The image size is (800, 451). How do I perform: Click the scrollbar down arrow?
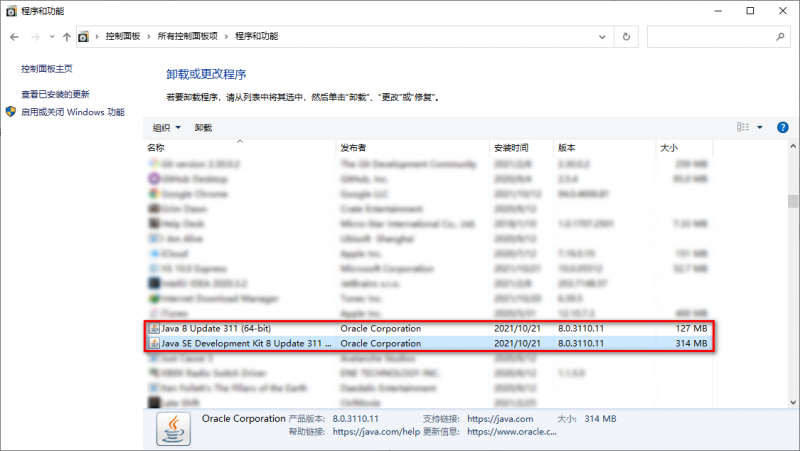click(x=793, y=402)
